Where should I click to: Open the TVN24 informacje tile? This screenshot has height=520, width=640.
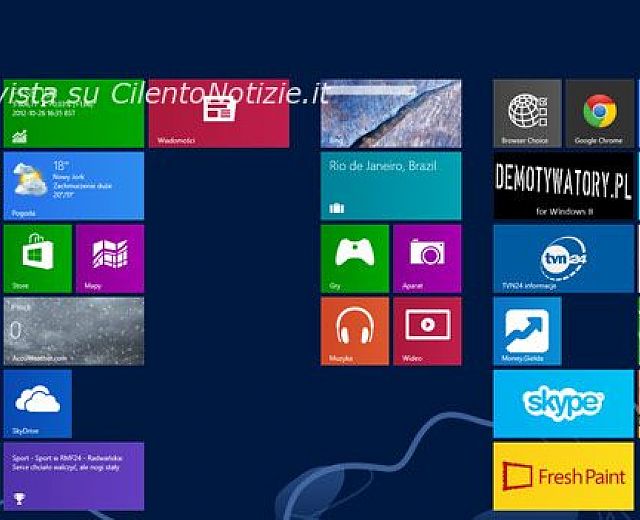tap(564, 259)
